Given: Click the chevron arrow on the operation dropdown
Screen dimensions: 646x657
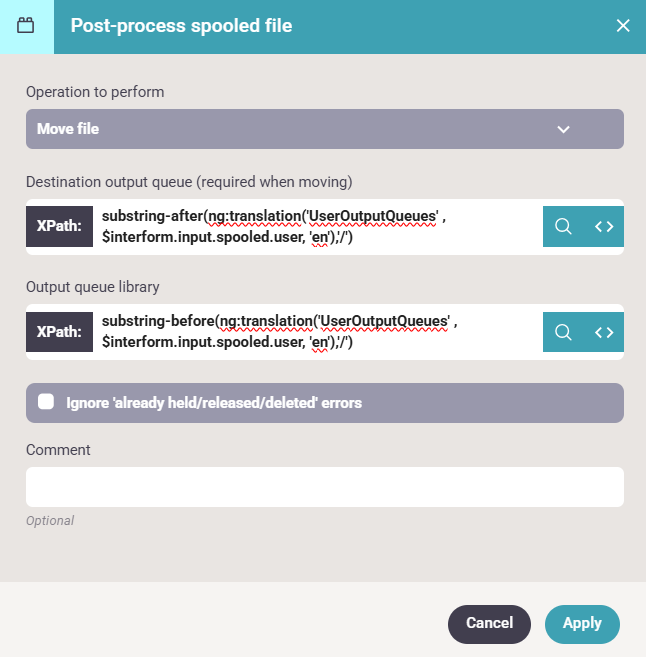Looking at the screenshot, I should [x=563, y=129].
